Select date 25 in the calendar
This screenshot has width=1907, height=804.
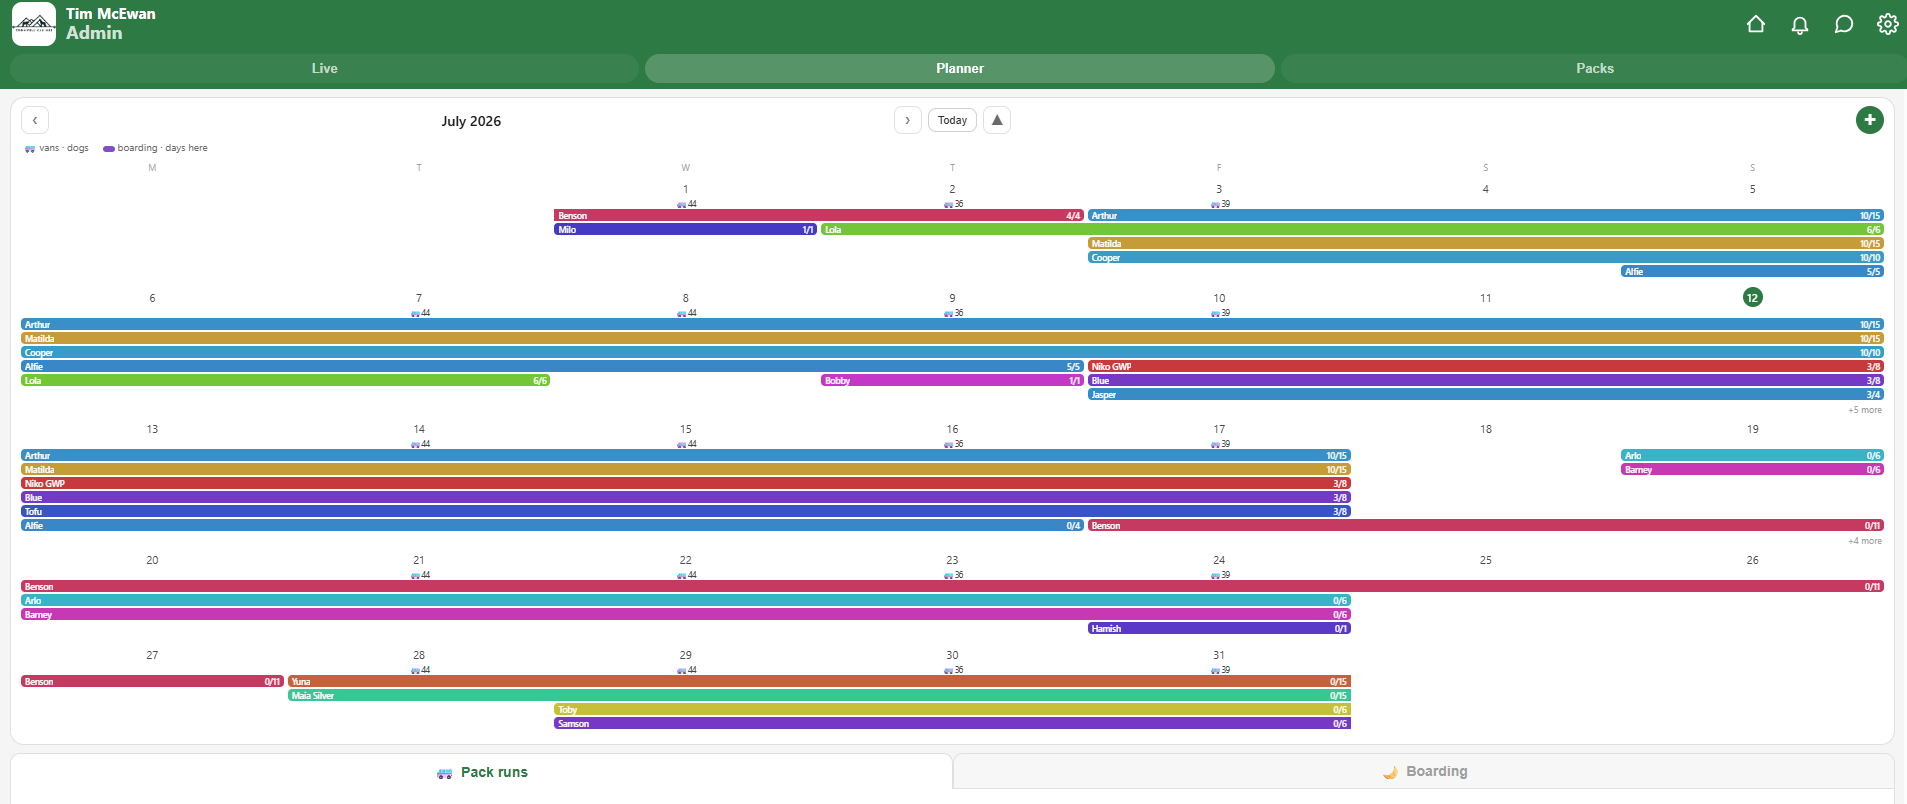pos(1485,560)
